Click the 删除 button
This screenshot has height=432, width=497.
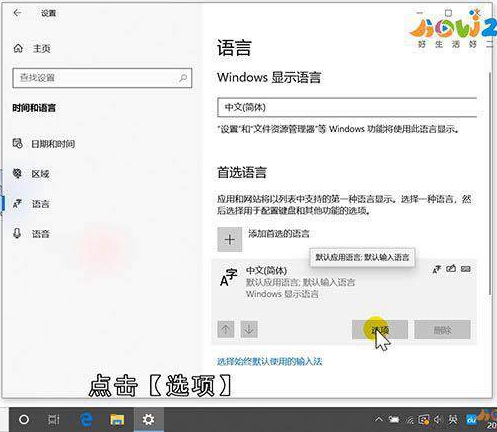tap(442, 330)
